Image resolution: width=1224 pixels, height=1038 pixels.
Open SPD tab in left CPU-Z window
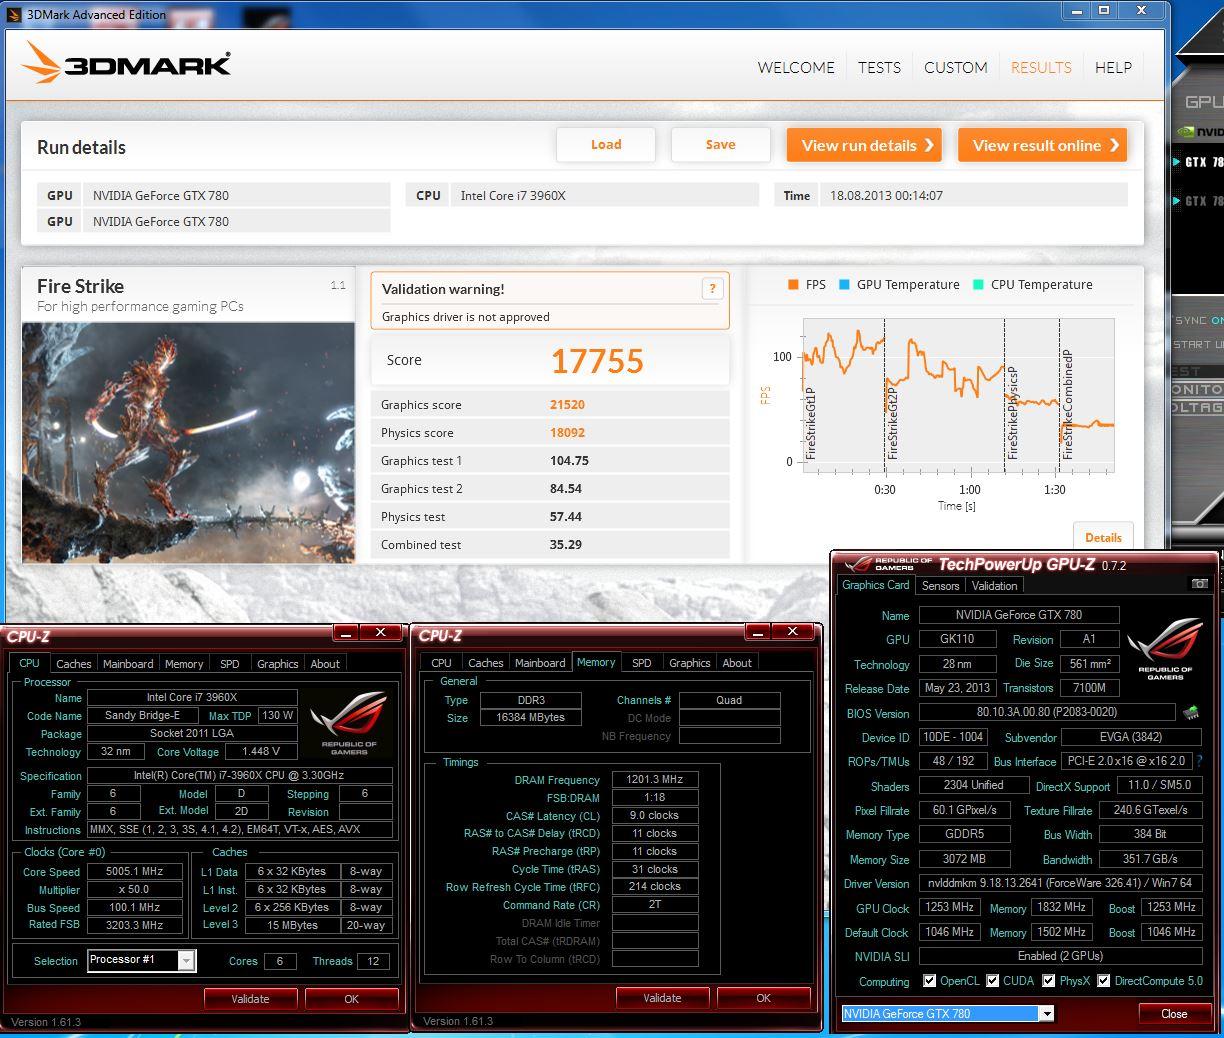[230, 664]
